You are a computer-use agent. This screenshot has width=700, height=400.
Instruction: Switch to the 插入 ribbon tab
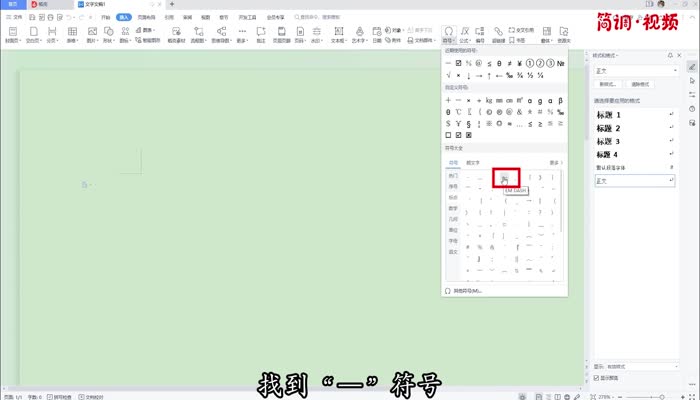[x=123, y=17]
